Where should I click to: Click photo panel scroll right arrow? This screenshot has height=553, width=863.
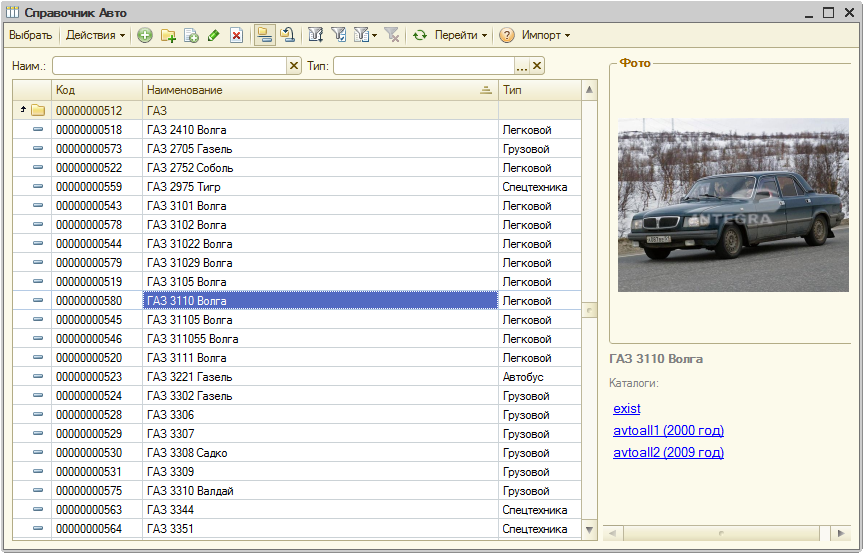pyautogui.click(x=840, y=533)
